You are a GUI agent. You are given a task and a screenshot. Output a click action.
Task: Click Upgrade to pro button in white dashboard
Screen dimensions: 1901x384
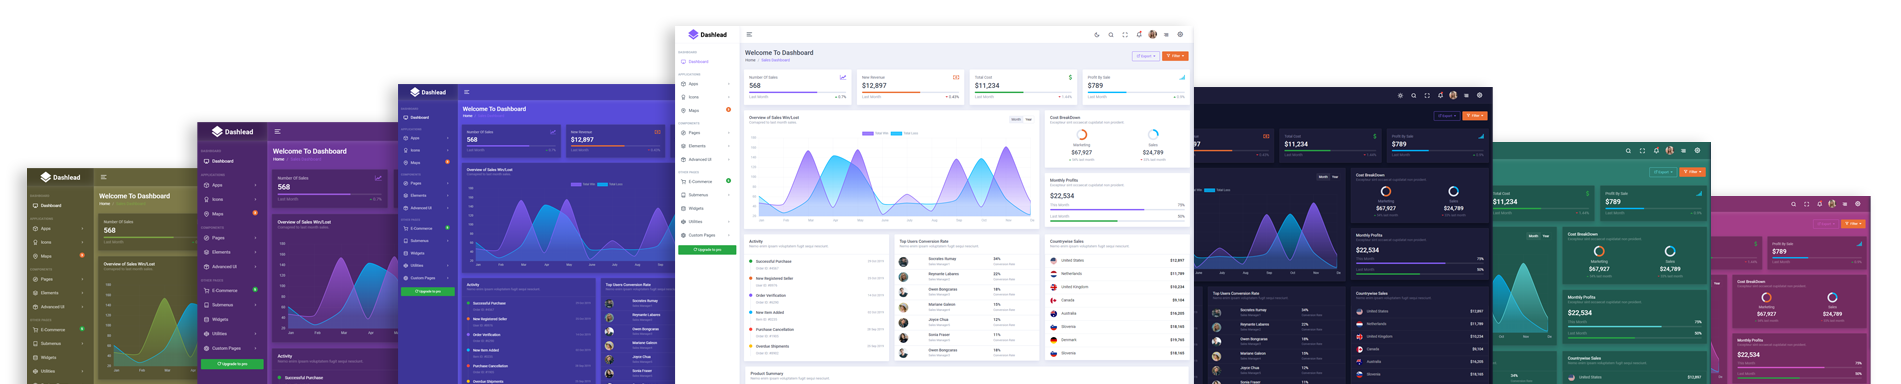[x=707, y=249]
